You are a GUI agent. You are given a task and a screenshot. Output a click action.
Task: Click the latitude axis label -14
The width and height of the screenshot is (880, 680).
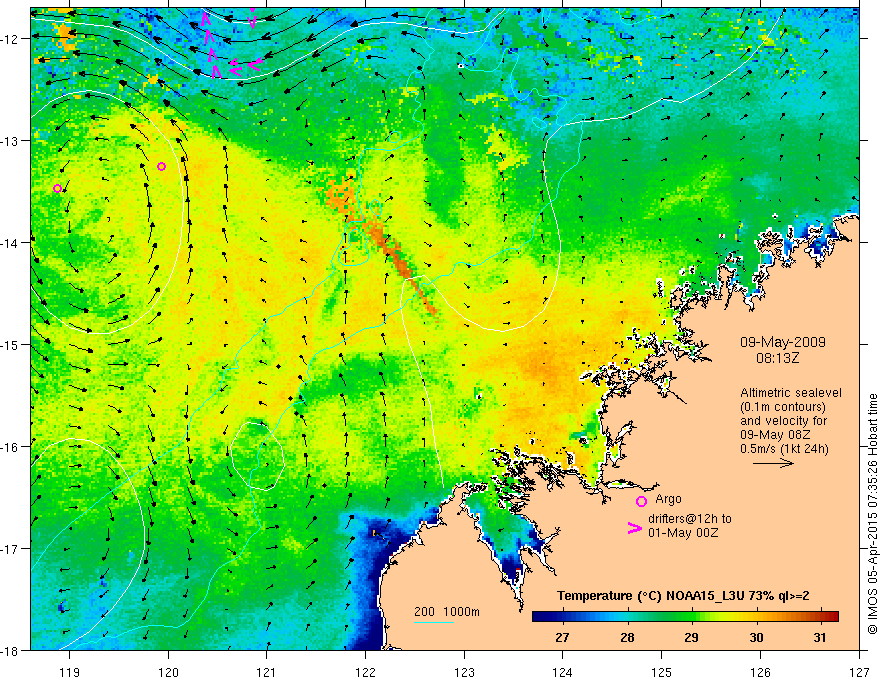[x=10, y=243]
